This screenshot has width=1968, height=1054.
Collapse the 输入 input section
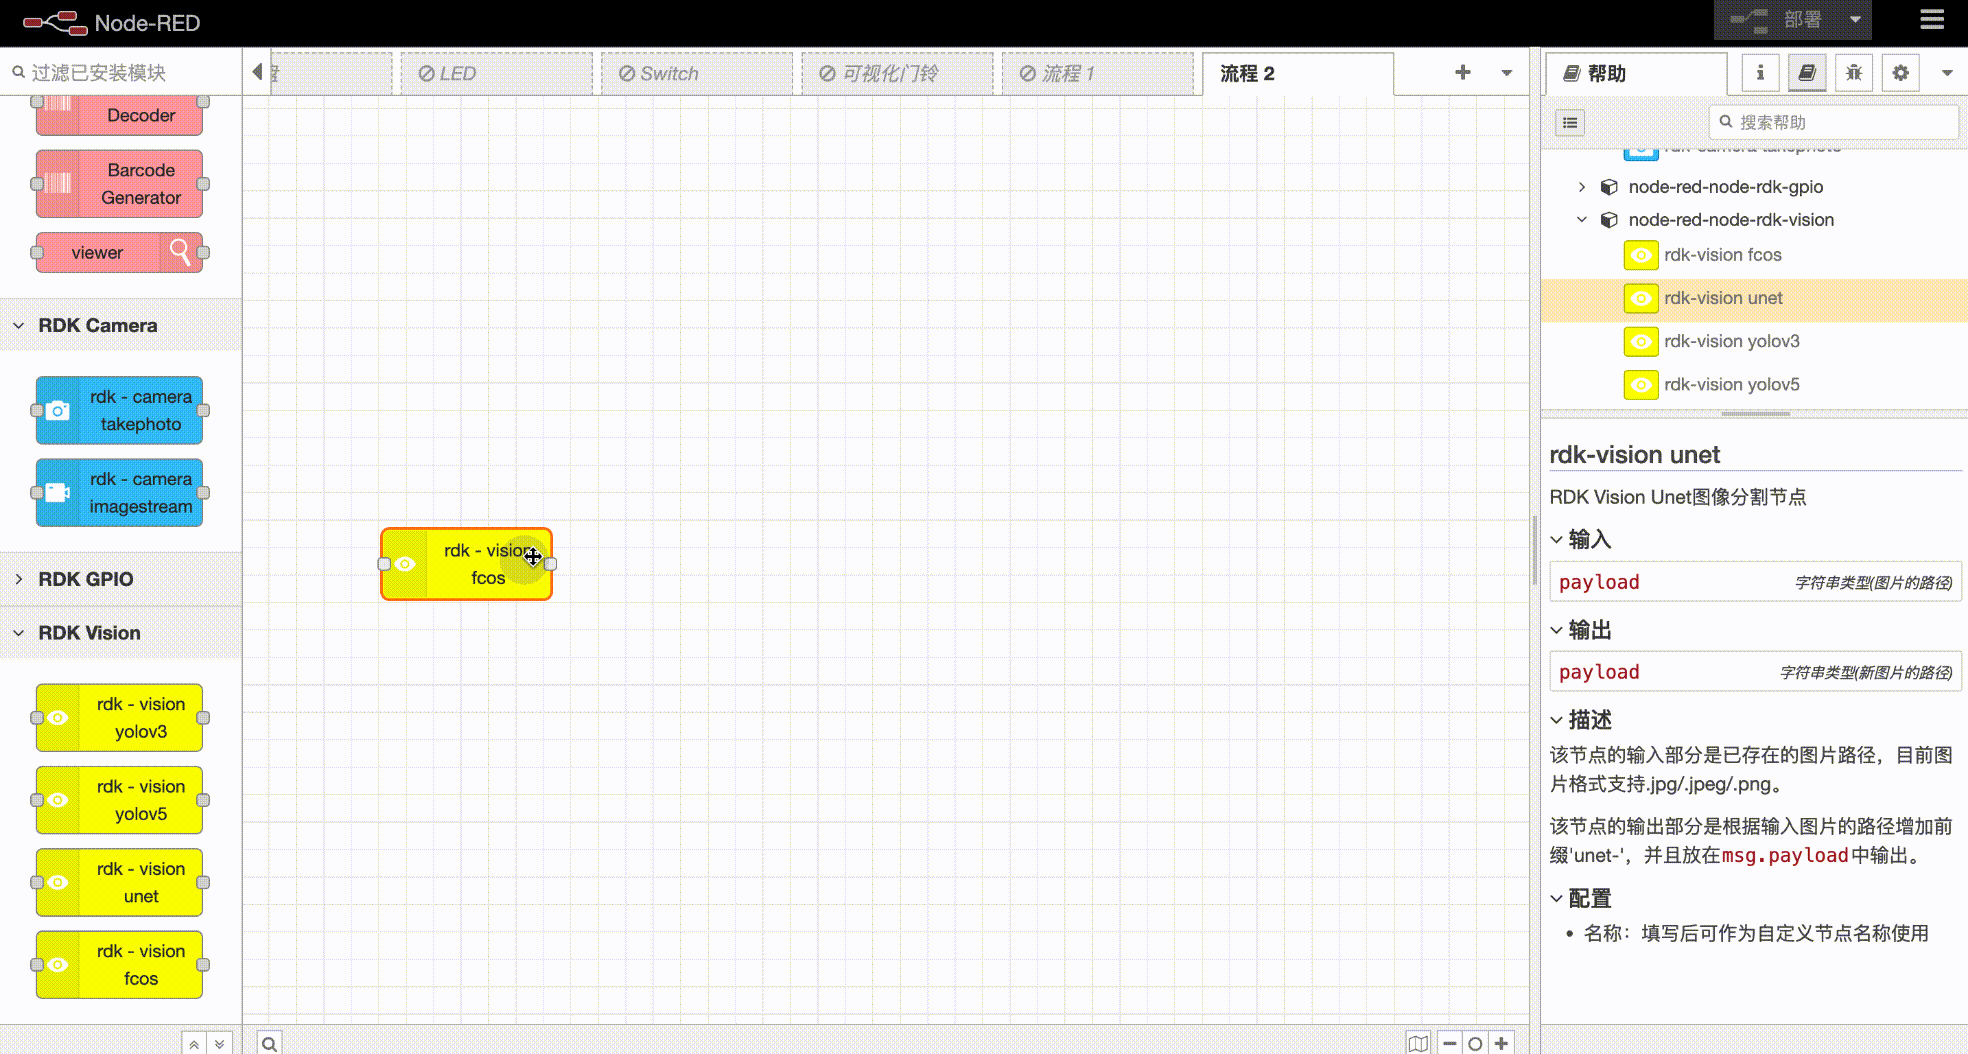coord(1581,539)
